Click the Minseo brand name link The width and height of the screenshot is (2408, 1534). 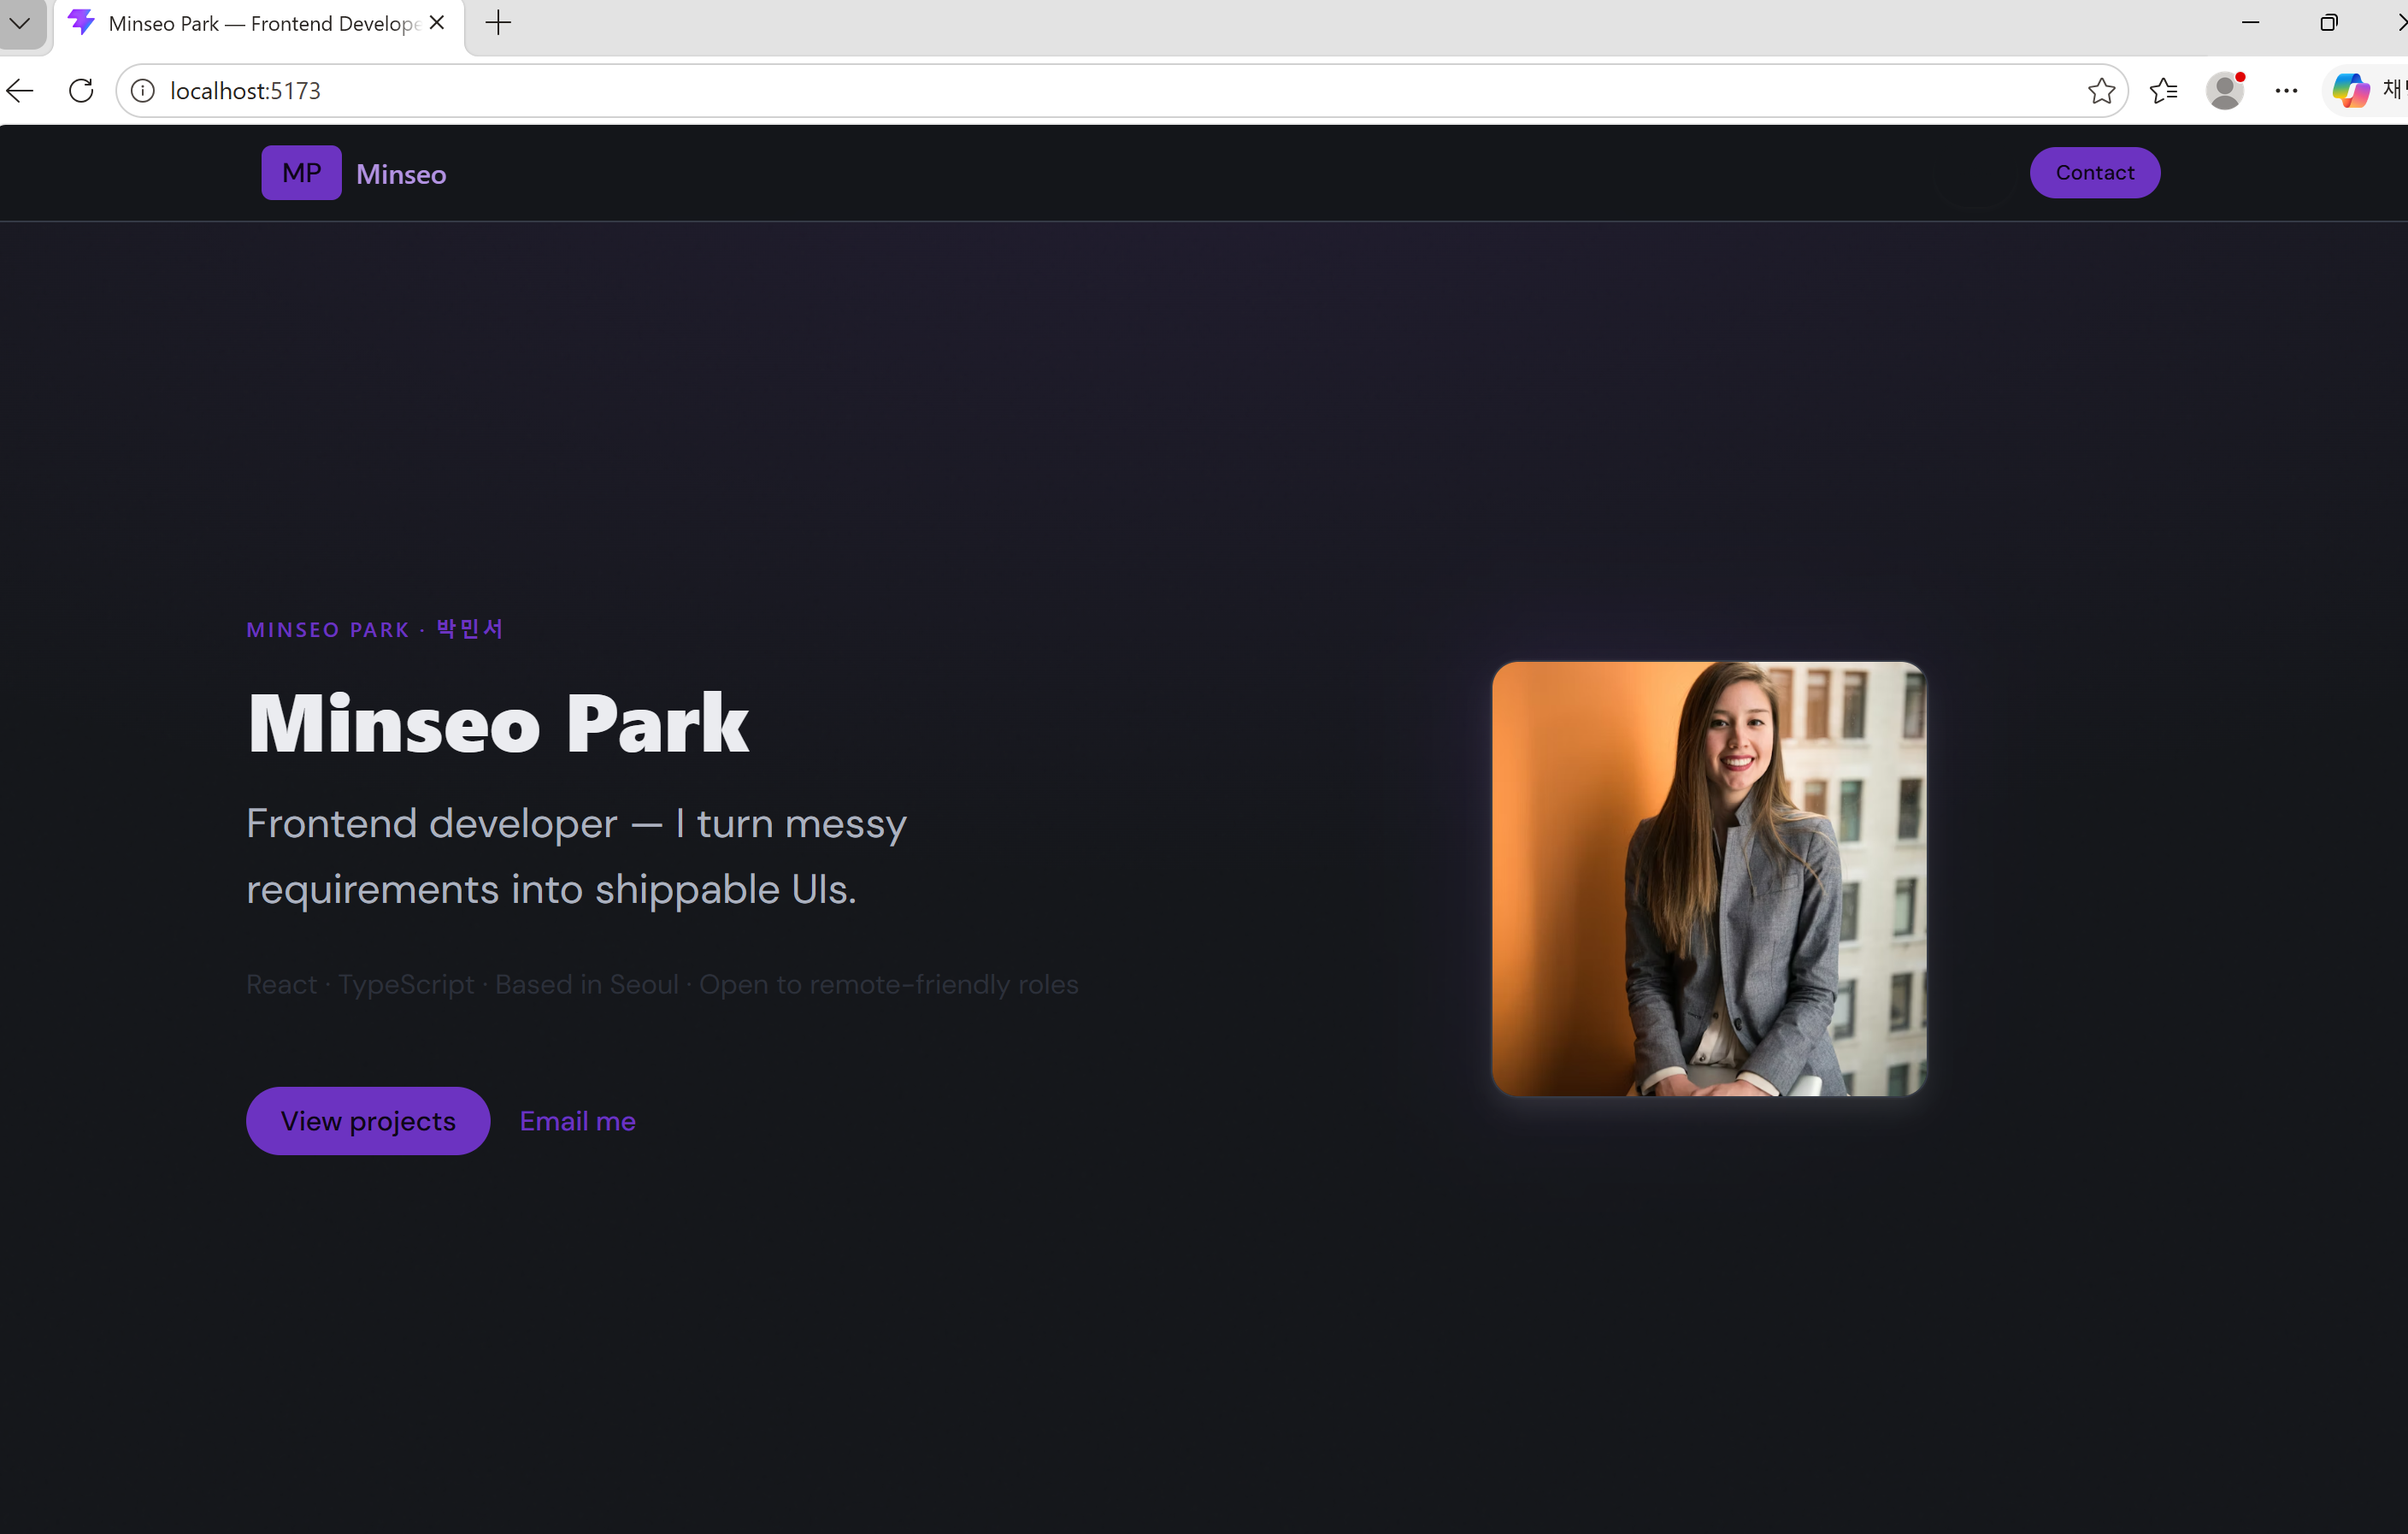point(401,174)
